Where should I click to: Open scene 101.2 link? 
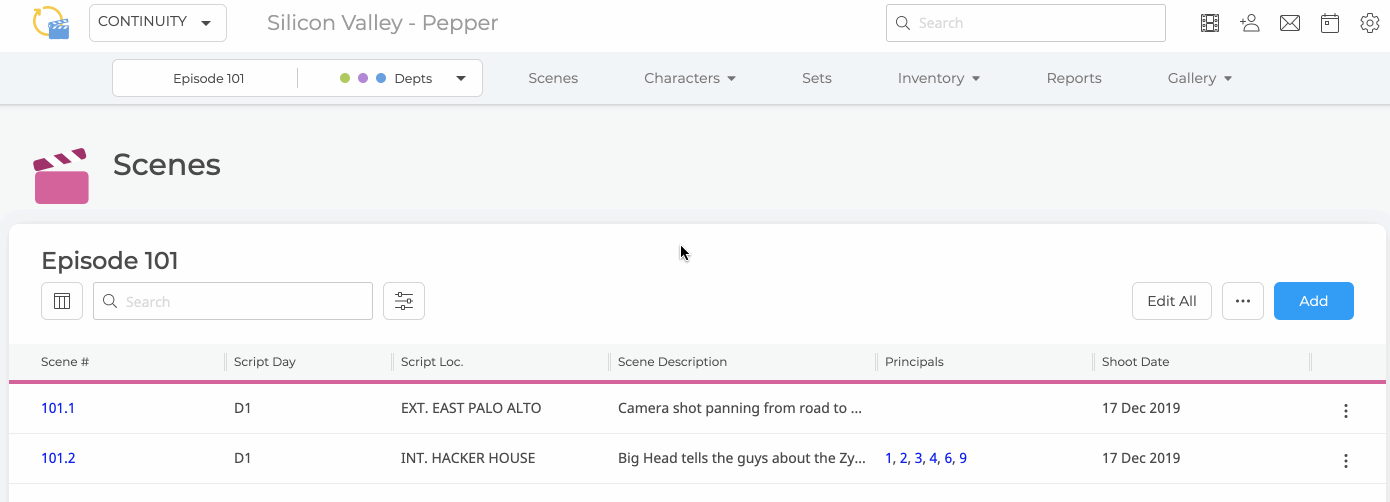click(58, 458)
